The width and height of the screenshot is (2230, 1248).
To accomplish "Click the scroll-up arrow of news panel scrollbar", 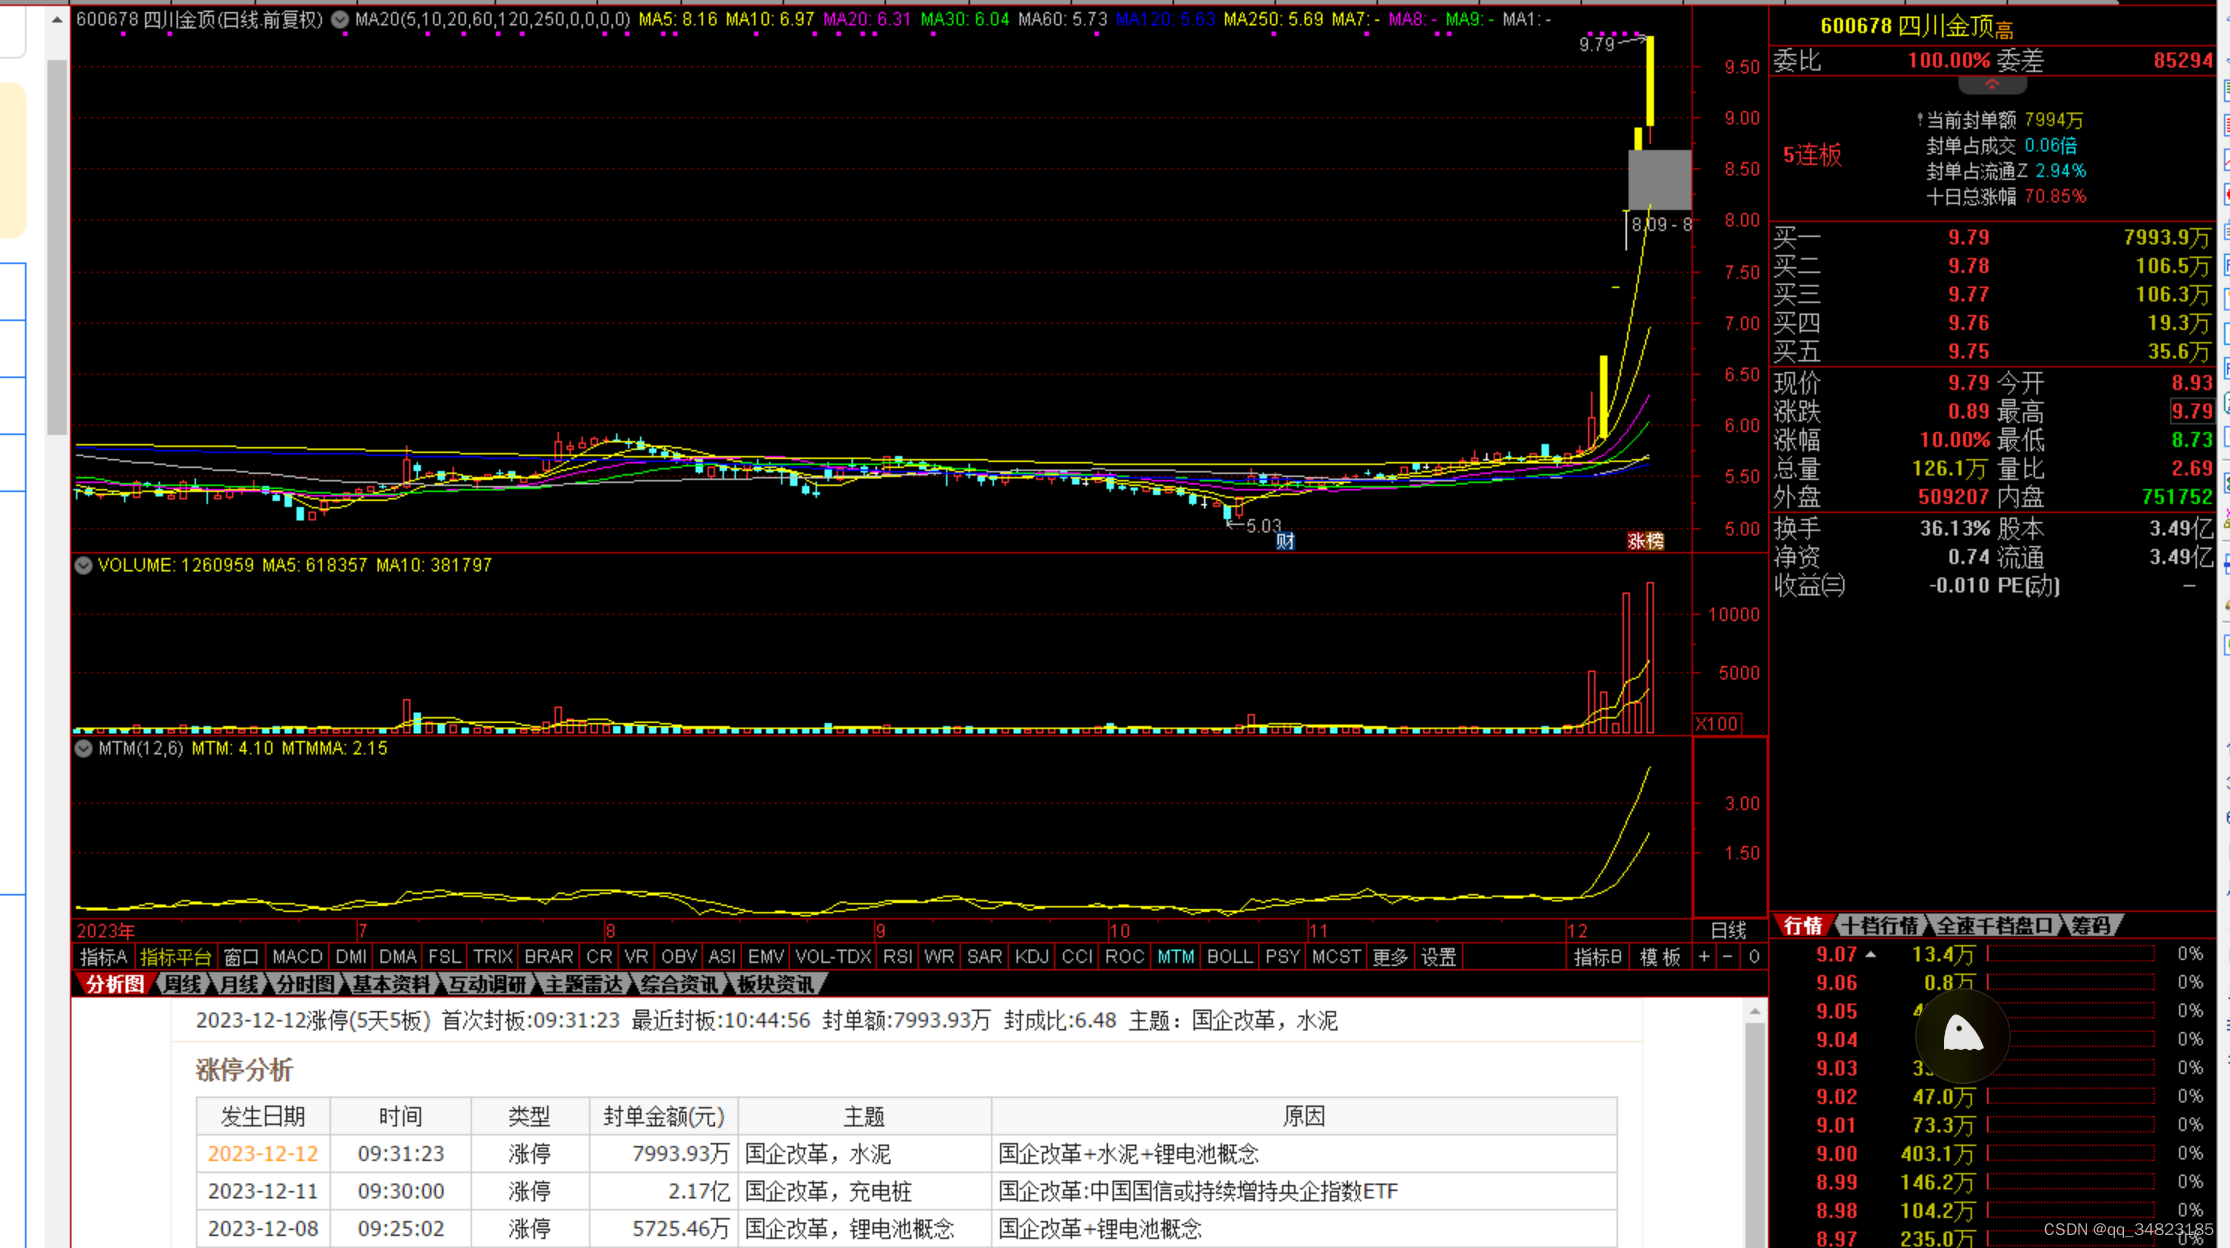I will click(1754, 1012).
